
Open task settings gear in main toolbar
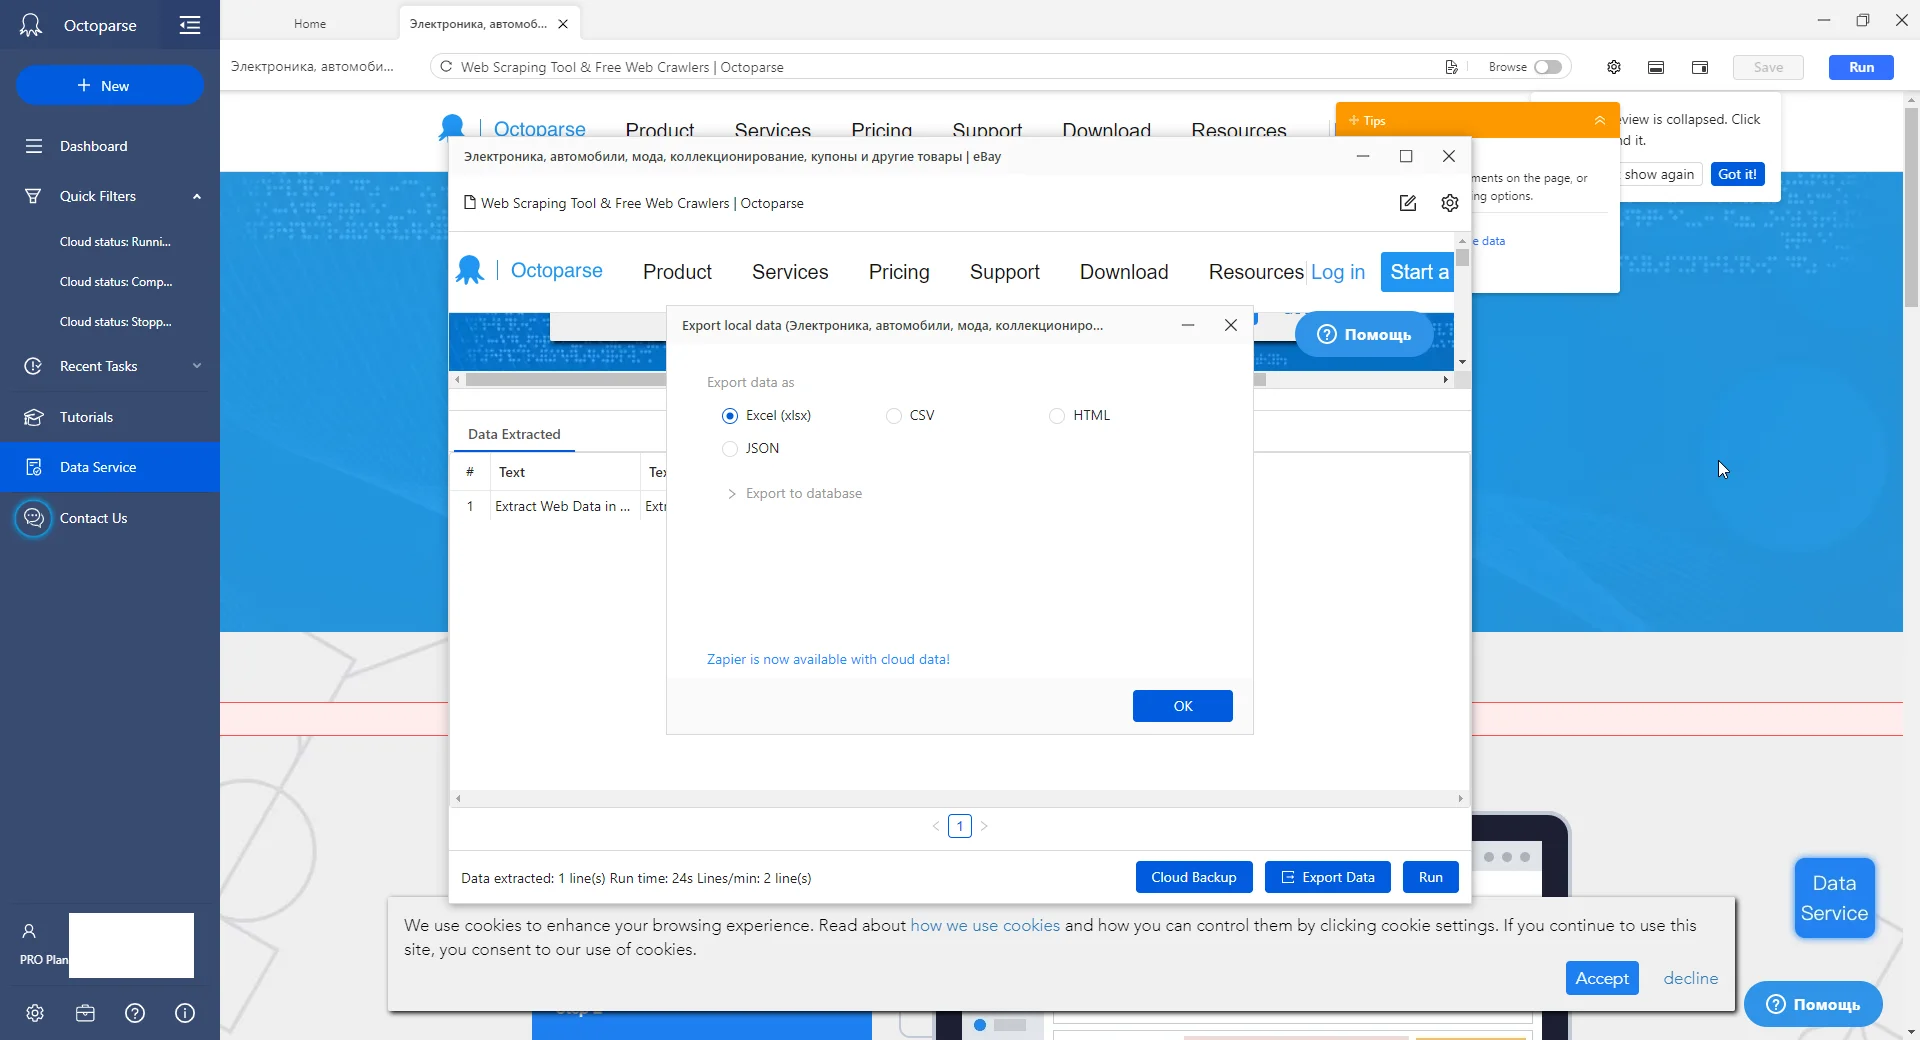1614,67
